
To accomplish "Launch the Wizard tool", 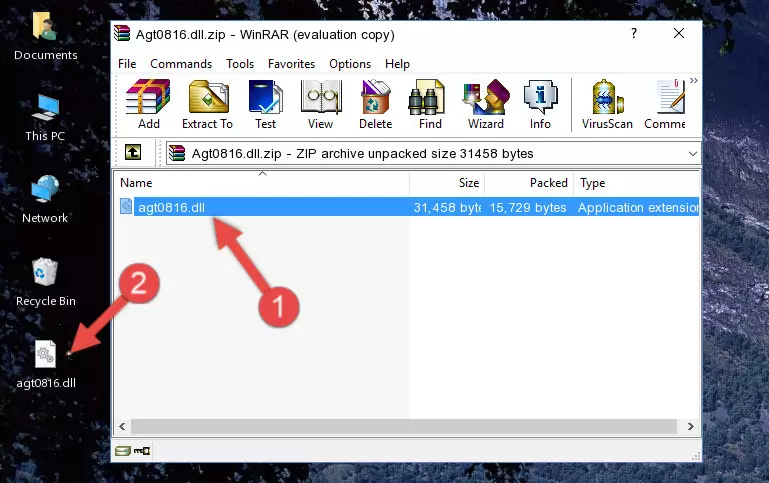I will pos(486,104).
